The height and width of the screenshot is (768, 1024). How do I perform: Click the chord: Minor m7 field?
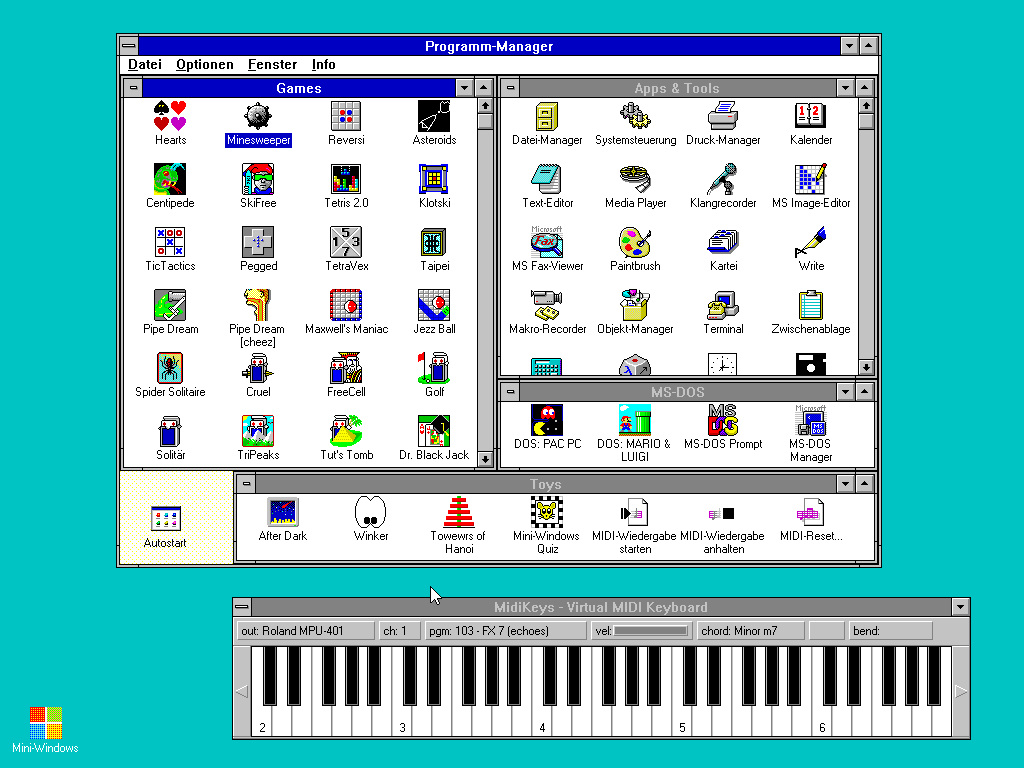pyautogui.click(x=750, y=631)
